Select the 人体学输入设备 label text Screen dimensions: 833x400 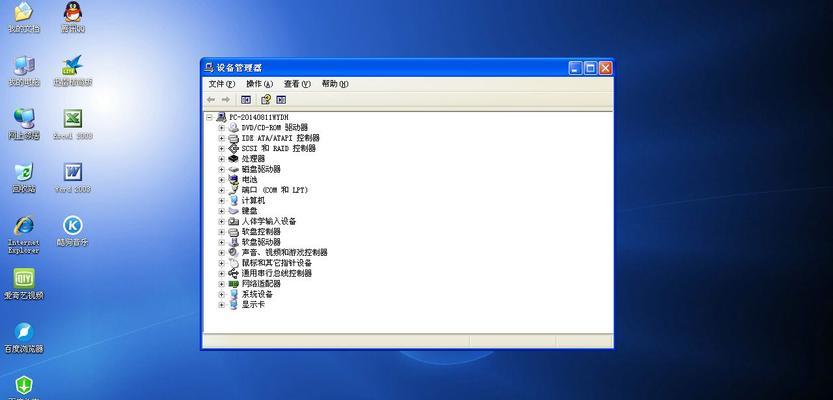pyautogui.click(x=269, y=221)
